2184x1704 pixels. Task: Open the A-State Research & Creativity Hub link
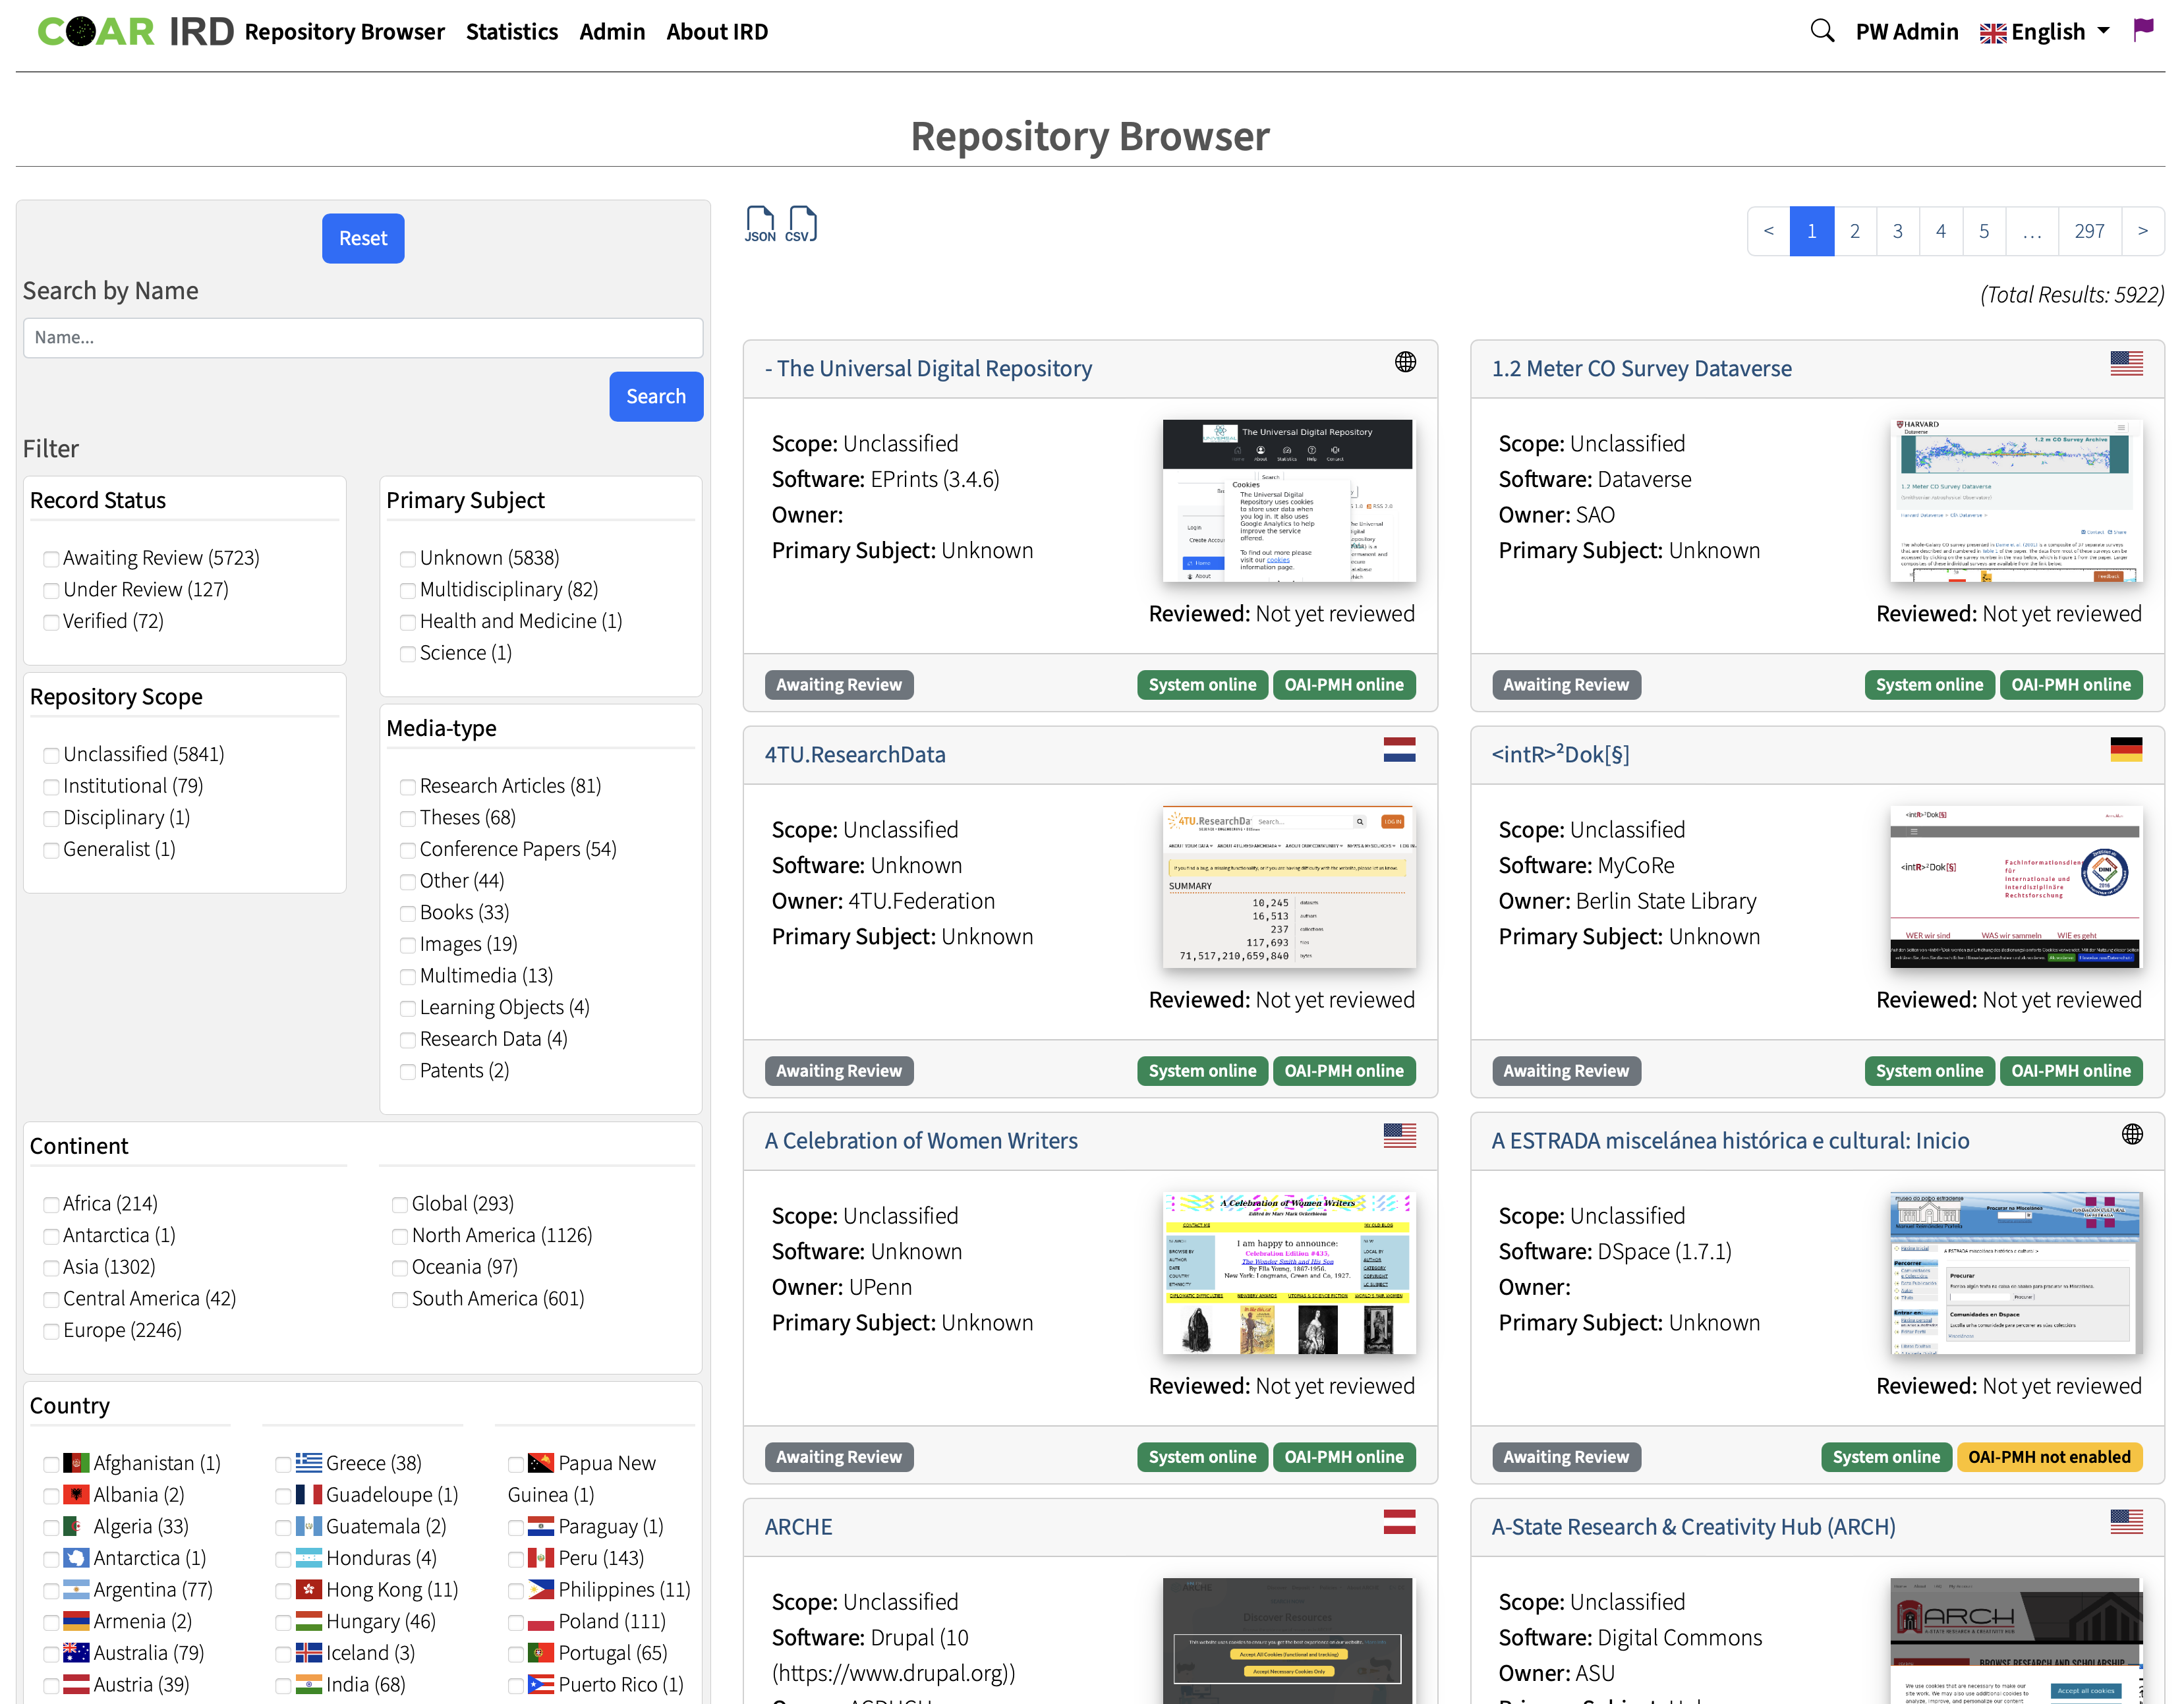point(1693,1527)
